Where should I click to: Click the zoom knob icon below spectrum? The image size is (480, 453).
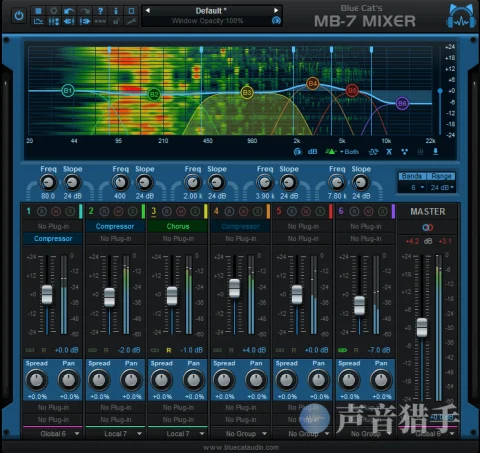pyautogui.click(x=298, y=152)
